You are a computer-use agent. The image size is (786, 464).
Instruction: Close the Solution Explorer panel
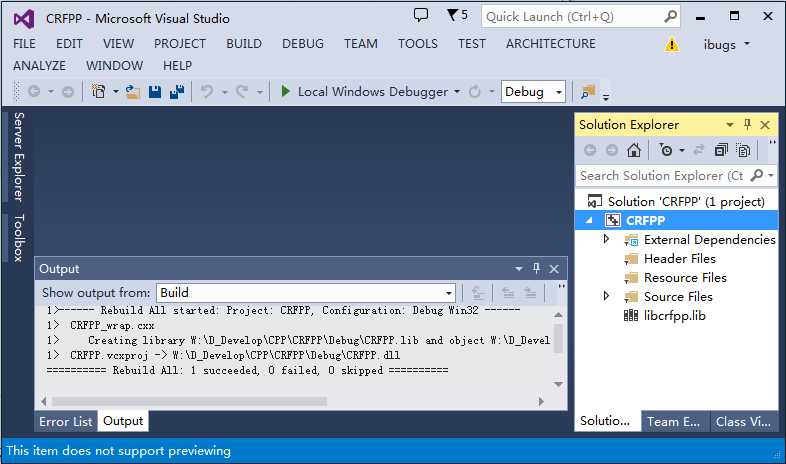765,125
